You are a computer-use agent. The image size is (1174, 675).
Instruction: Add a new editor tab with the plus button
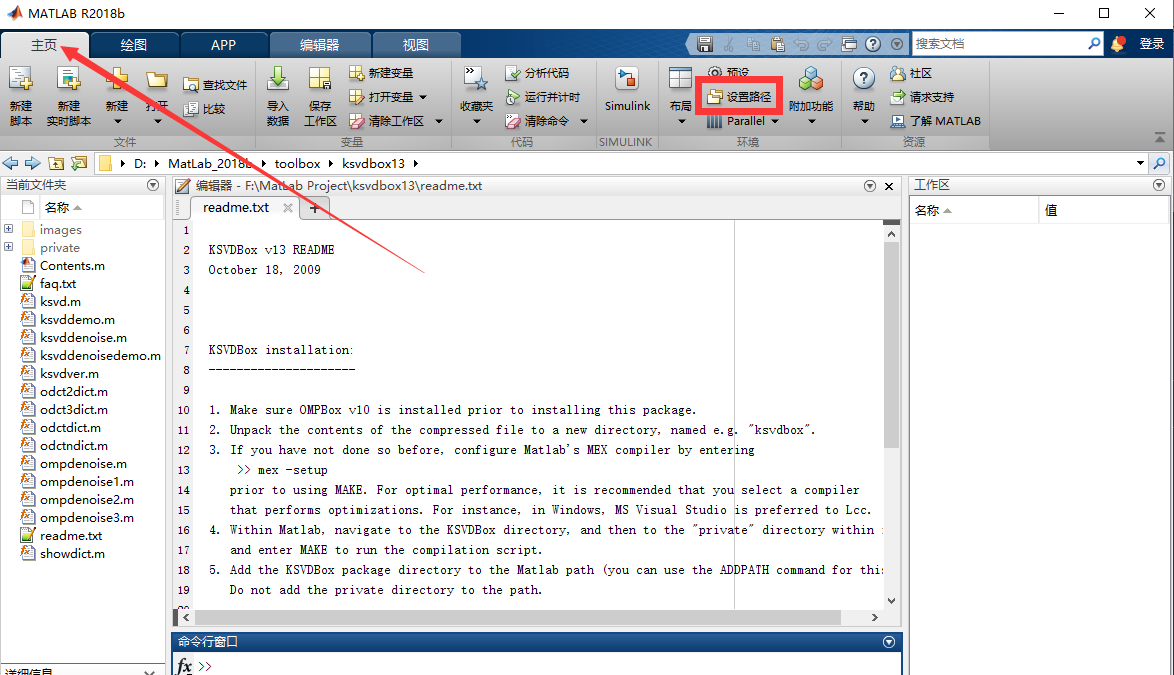pyautogui.click(x=314, y=208)
